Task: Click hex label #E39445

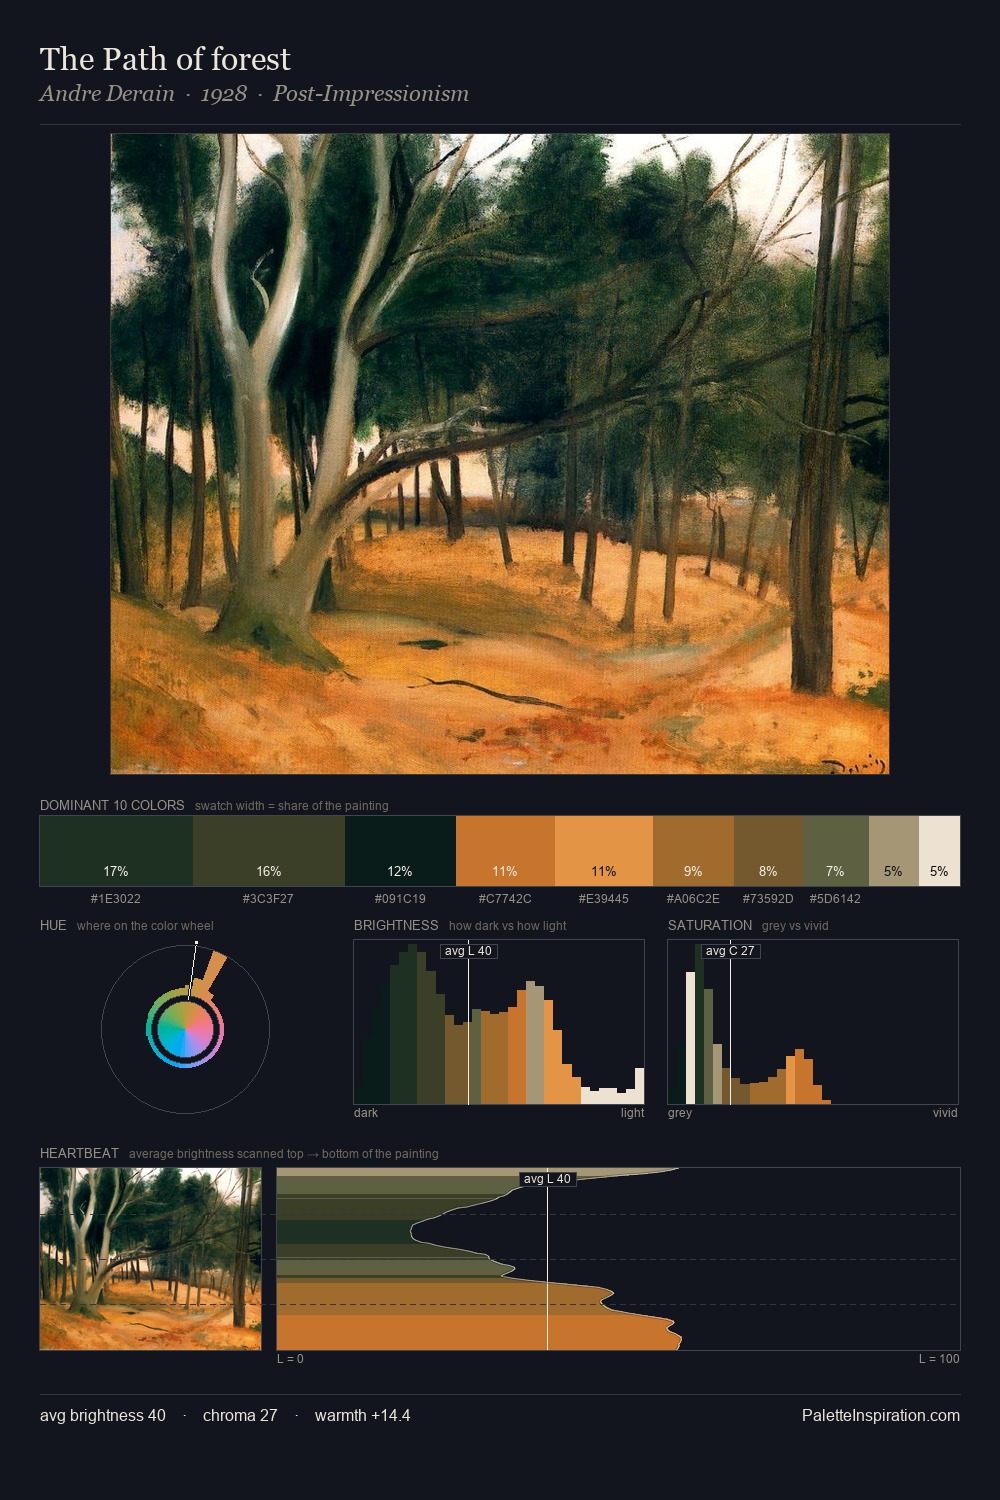Action: coord(604,899)
